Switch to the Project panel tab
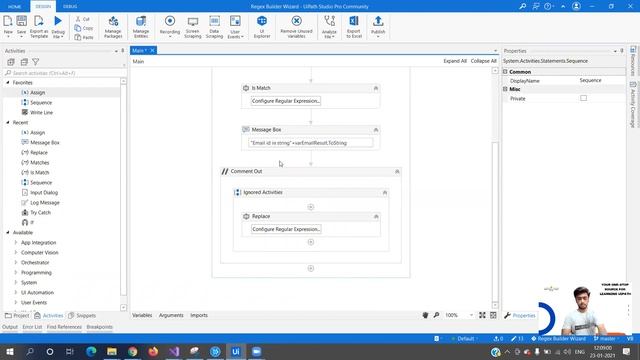This screenshot has width=640, height=360. [x=17, y=316]
